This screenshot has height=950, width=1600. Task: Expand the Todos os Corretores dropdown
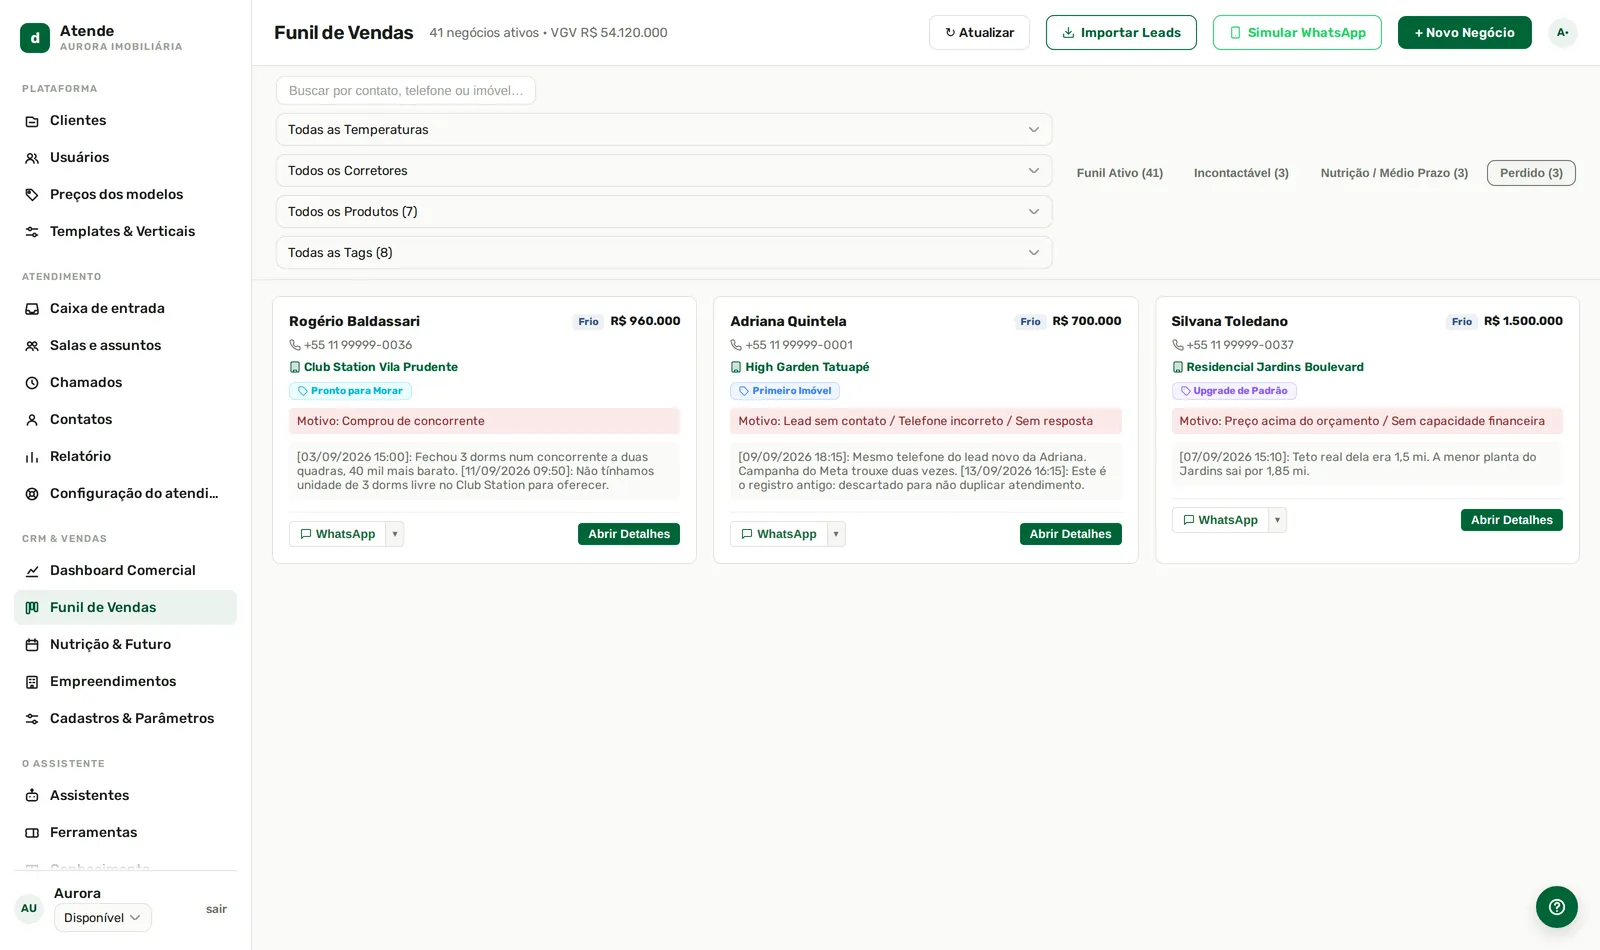tap(664, 171)
